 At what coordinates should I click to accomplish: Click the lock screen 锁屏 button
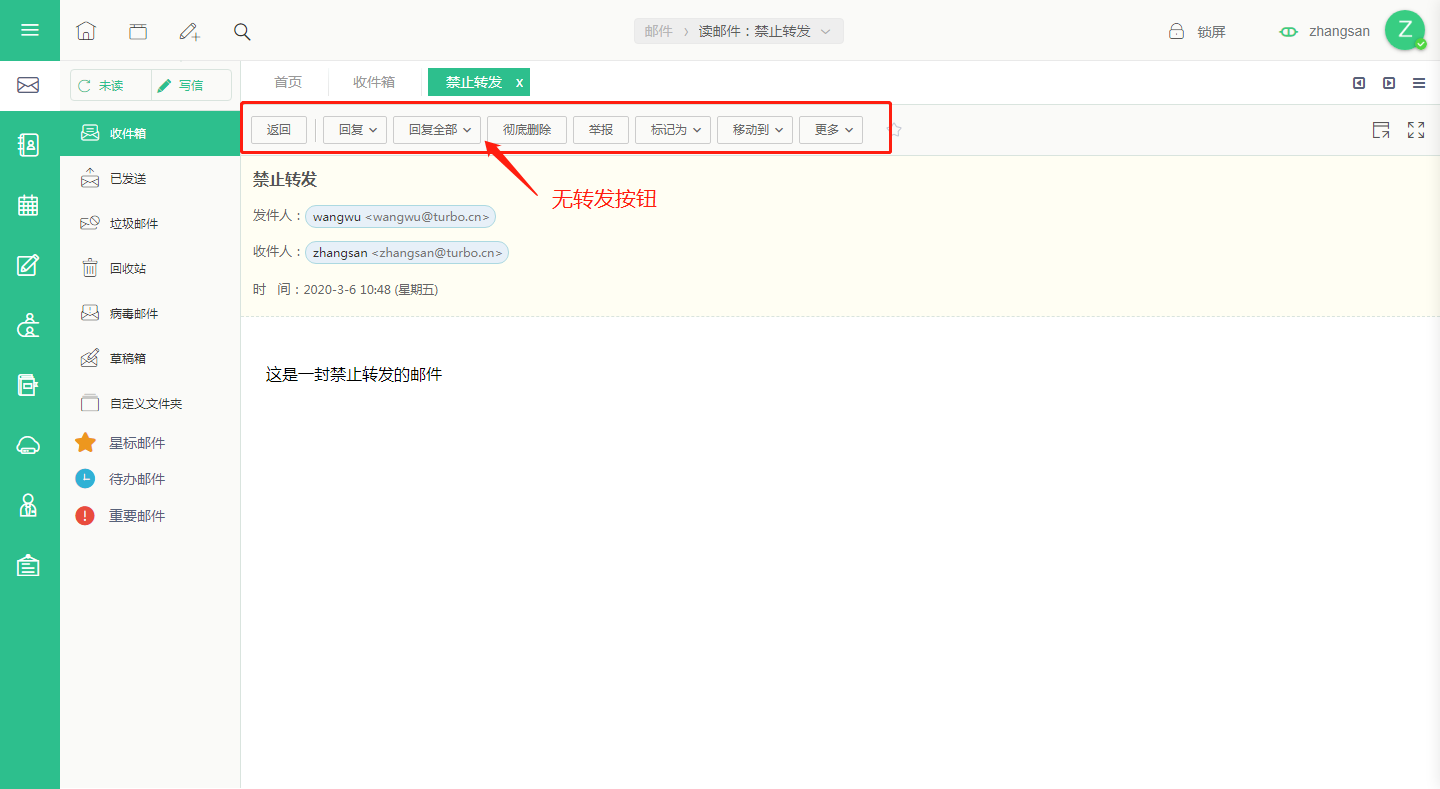pyautogui.click(x=1197, y=31)
